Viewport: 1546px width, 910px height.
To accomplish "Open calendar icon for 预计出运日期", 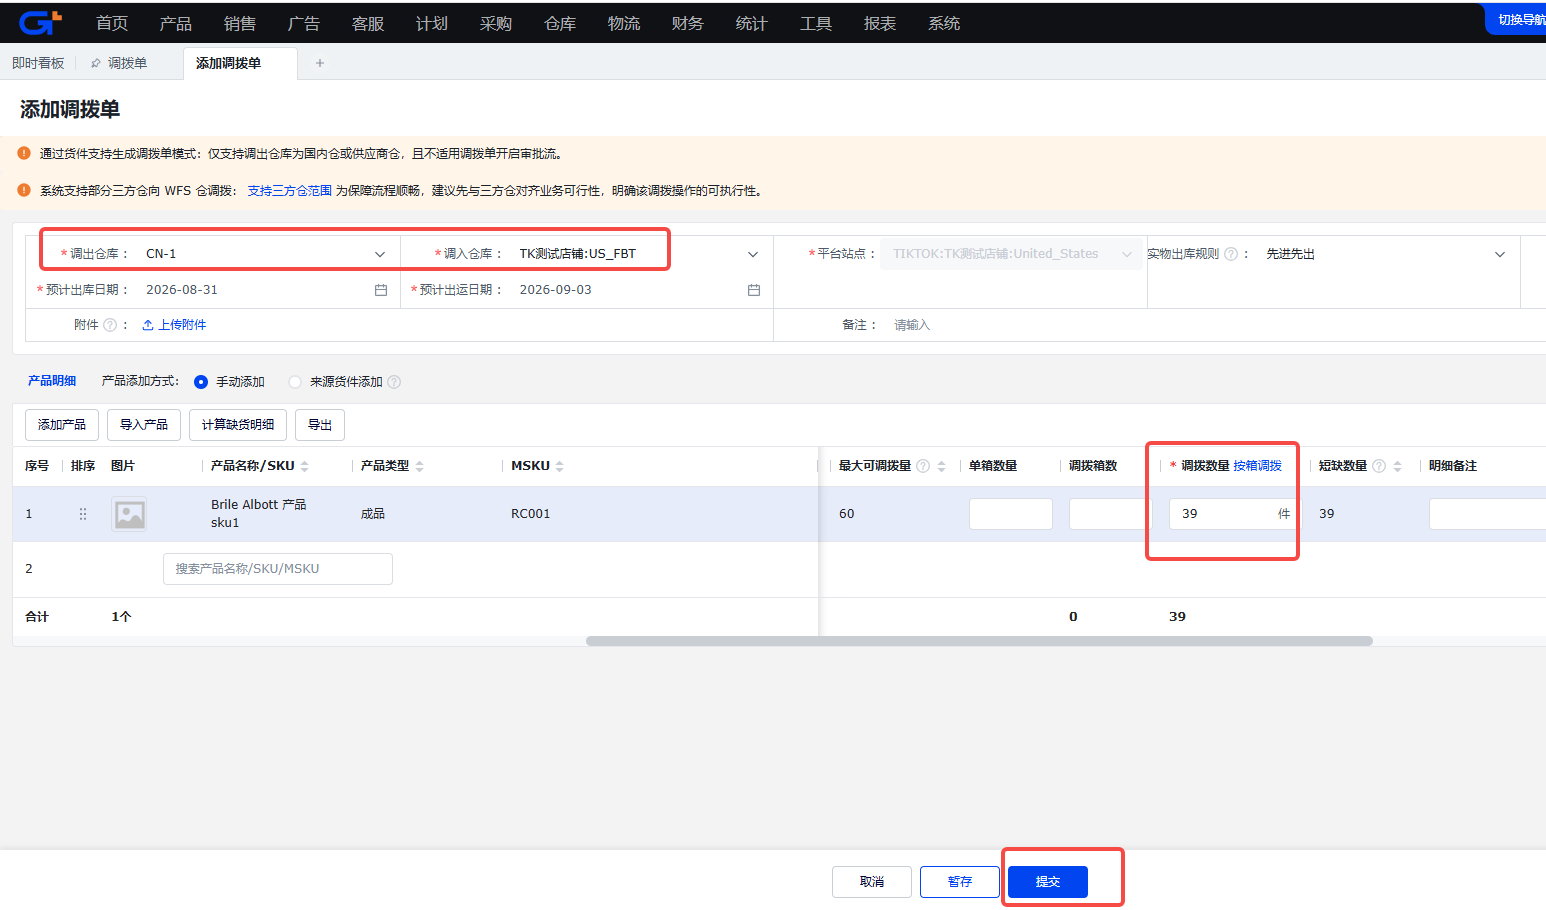I will (754, 290).
